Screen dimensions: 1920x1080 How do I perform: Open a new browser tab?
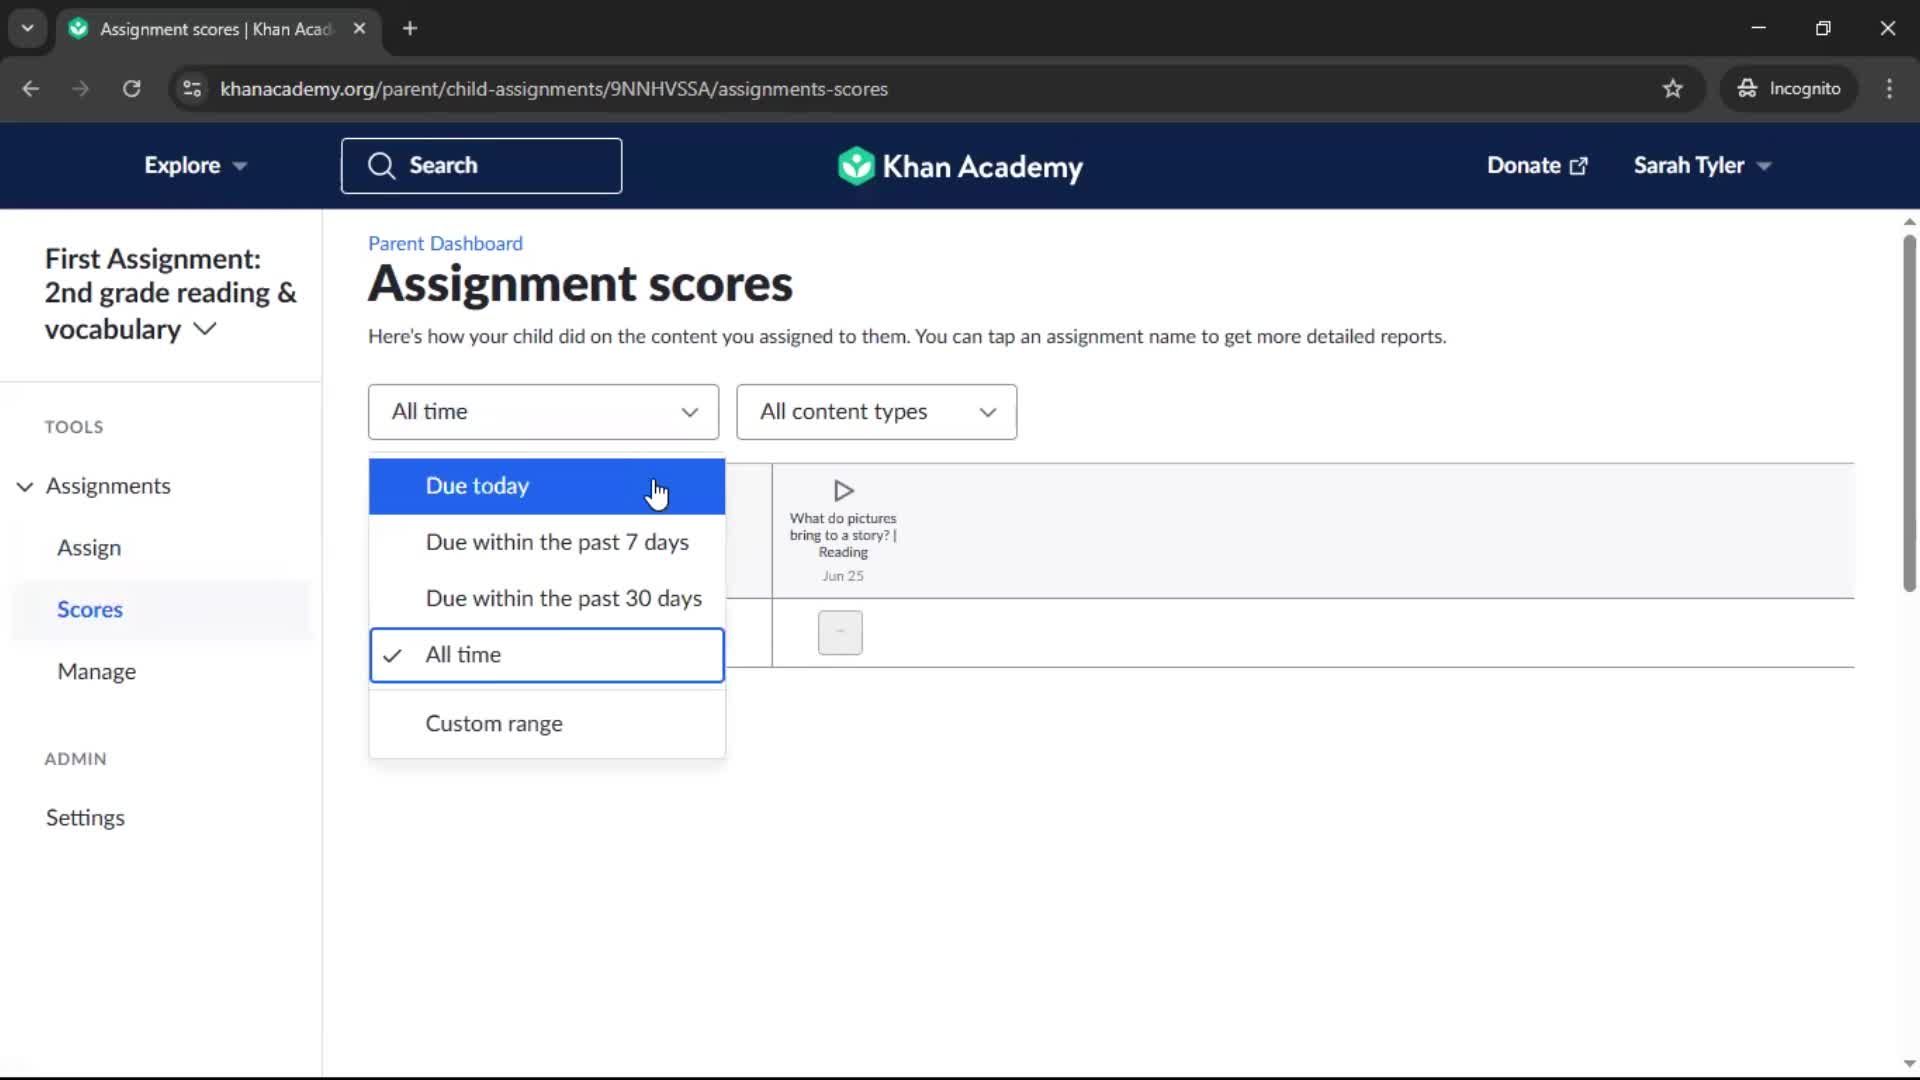click(410, 29)
